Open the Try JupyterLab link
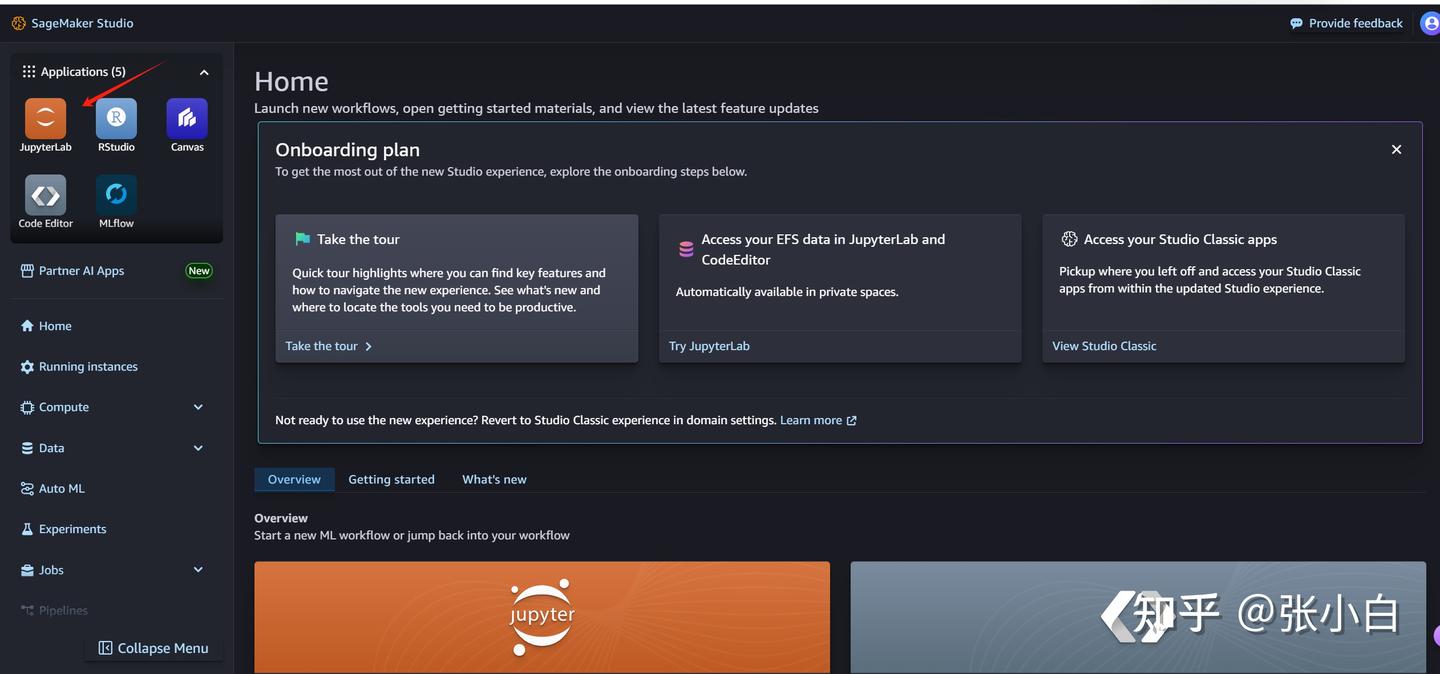1440x674 pixels. point(709,346)
